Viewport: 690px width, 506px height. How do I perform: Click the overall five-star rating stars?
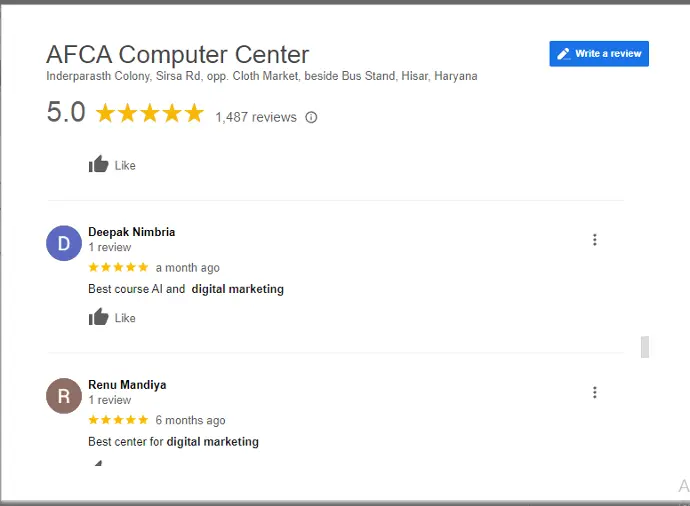click(150, 113)
